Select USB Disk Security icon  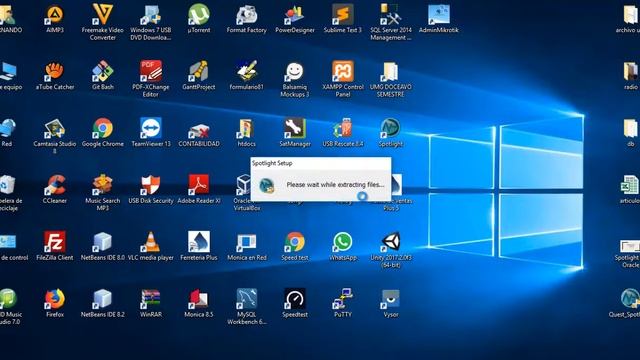click(151, 185)
